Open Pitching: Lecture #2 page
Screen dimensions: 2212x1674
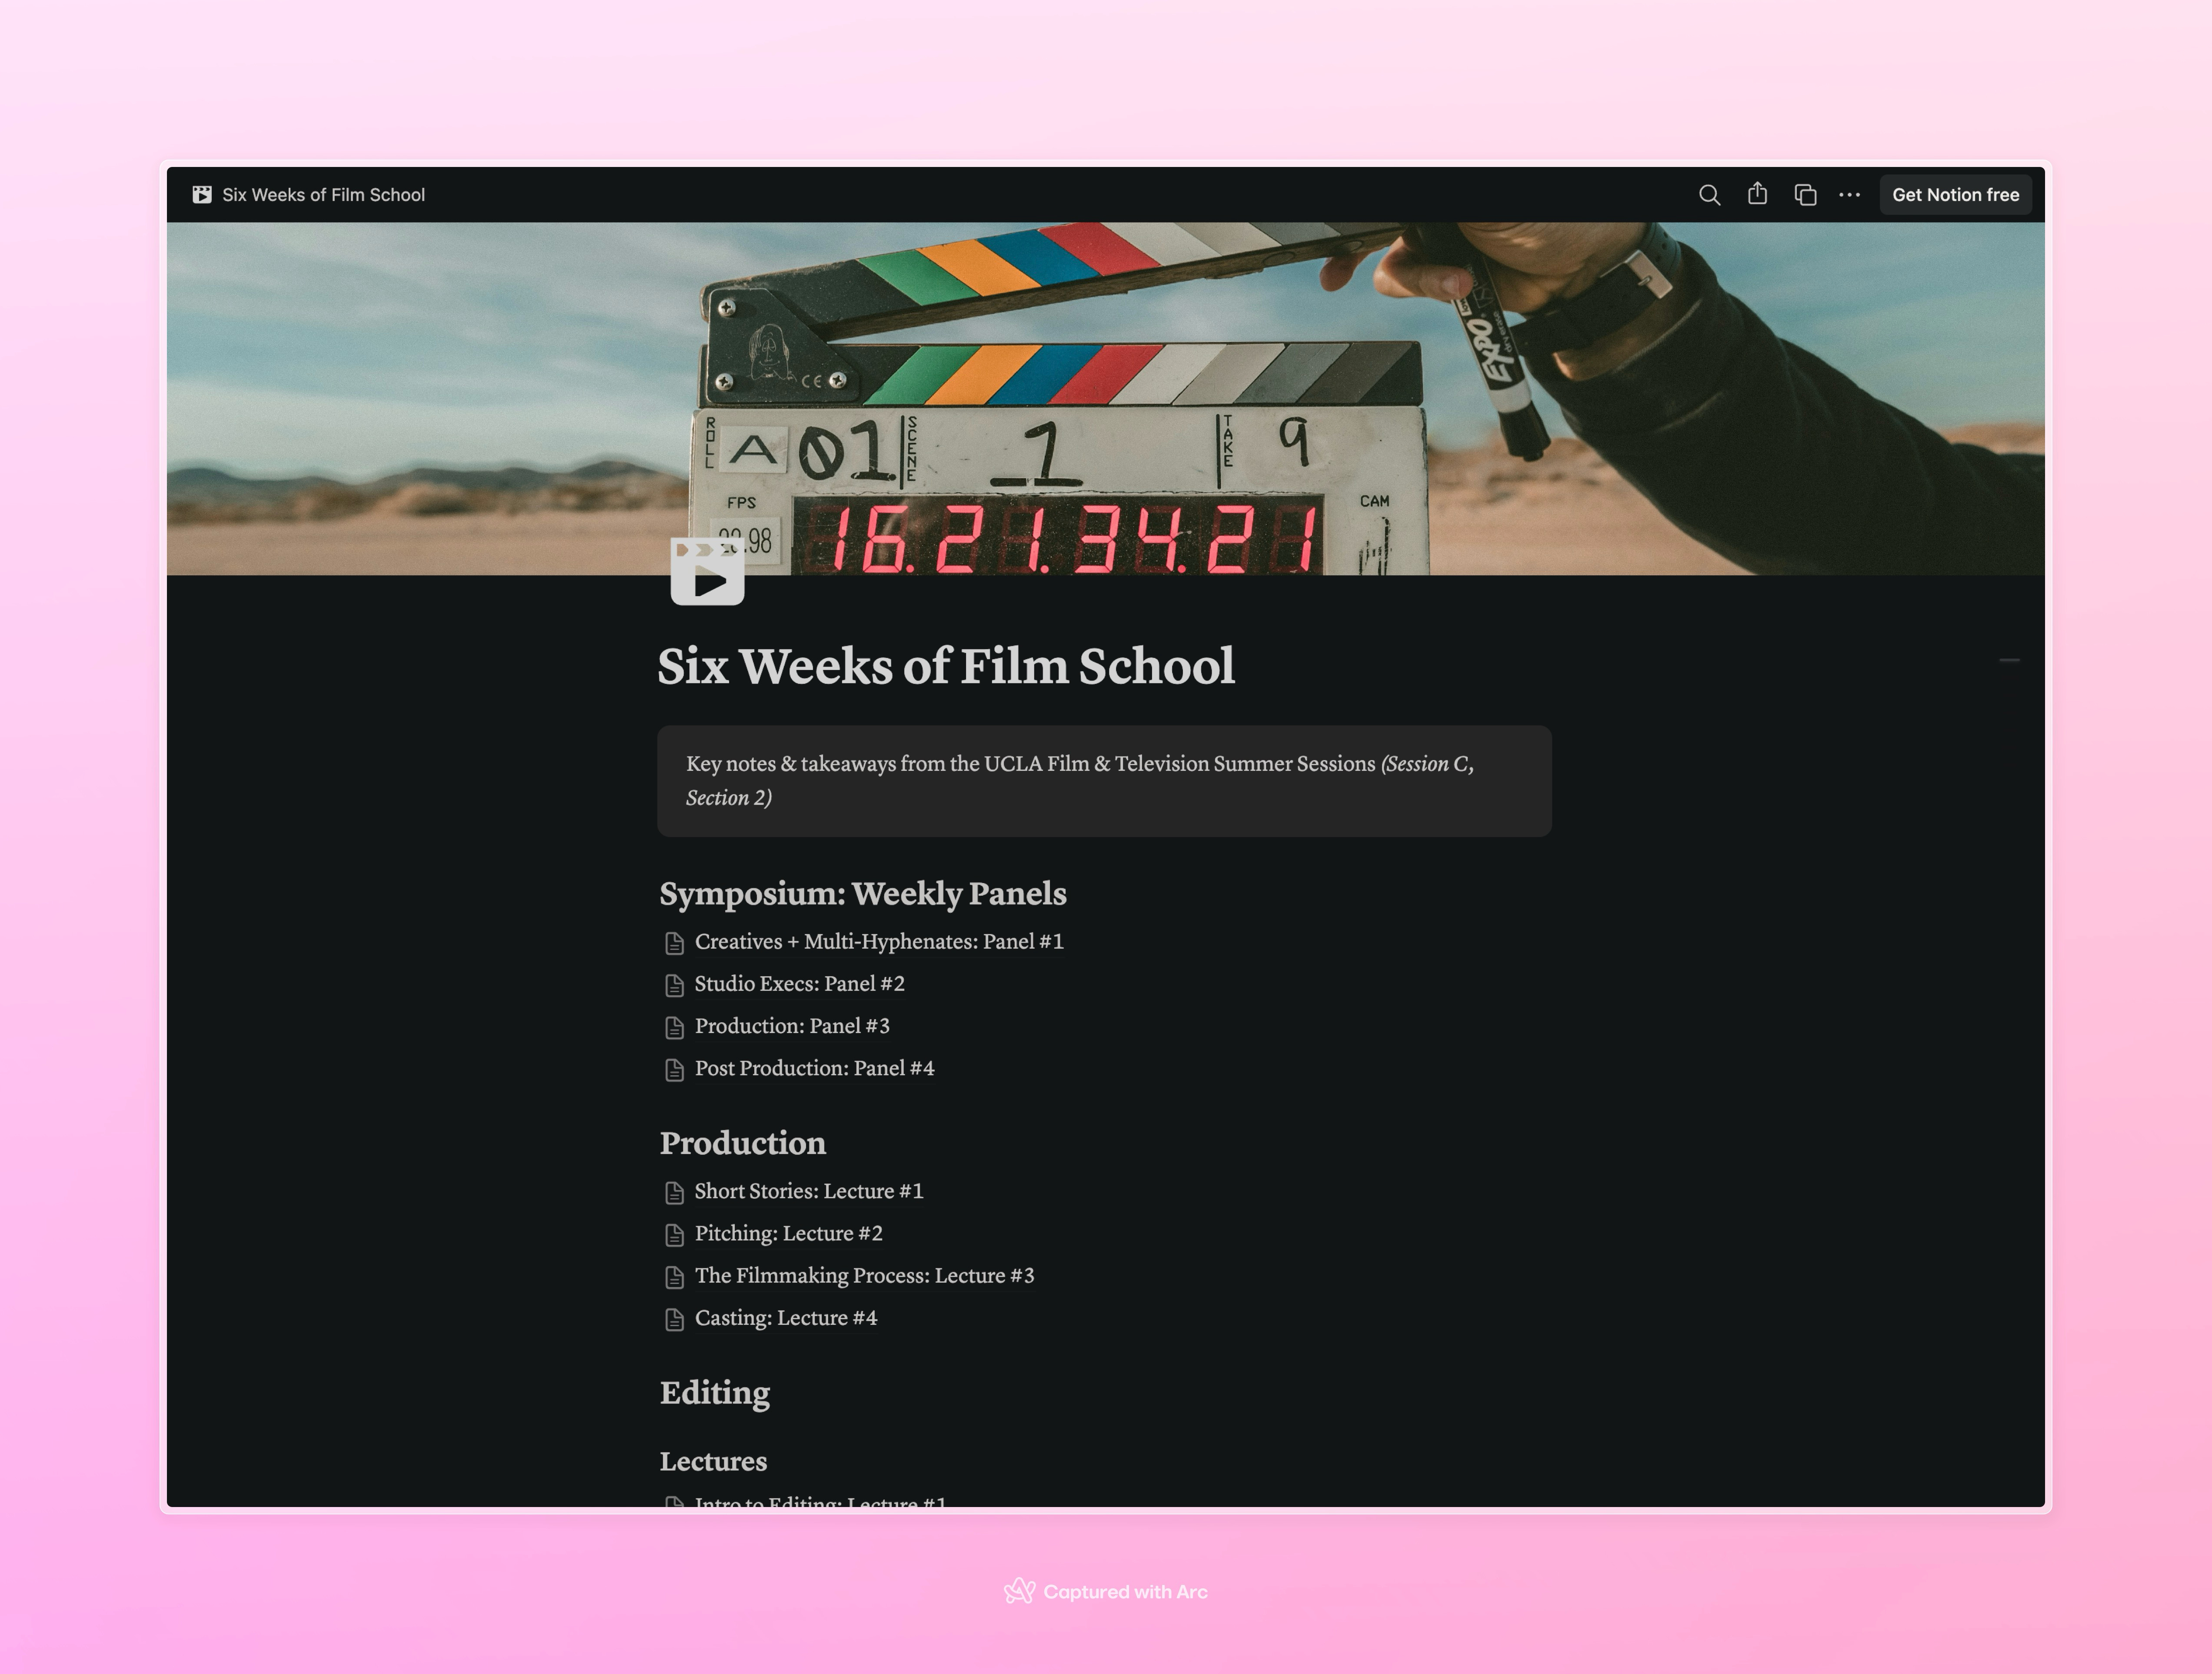[788, 1234]
